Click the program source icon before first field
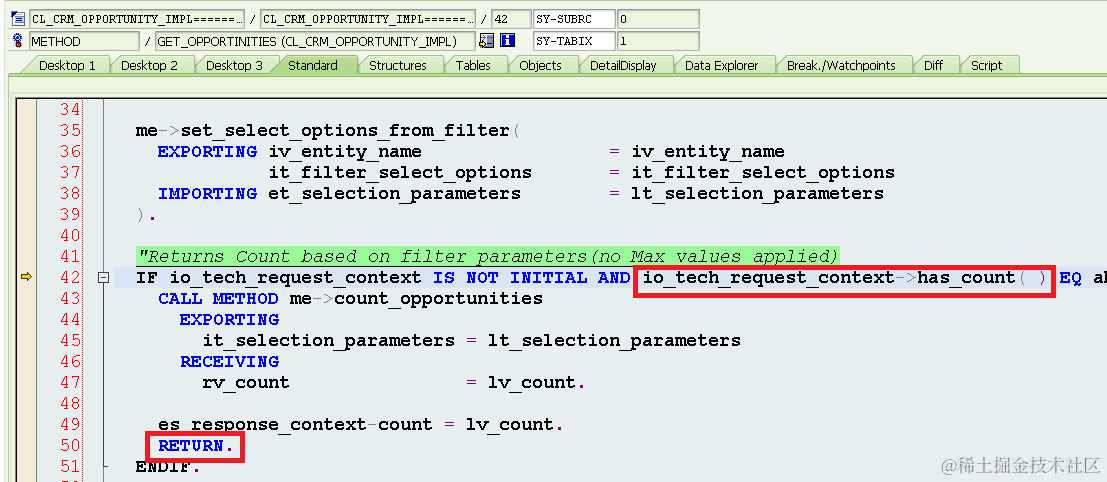Screen dimensions: 1107x482 point(18,19)
